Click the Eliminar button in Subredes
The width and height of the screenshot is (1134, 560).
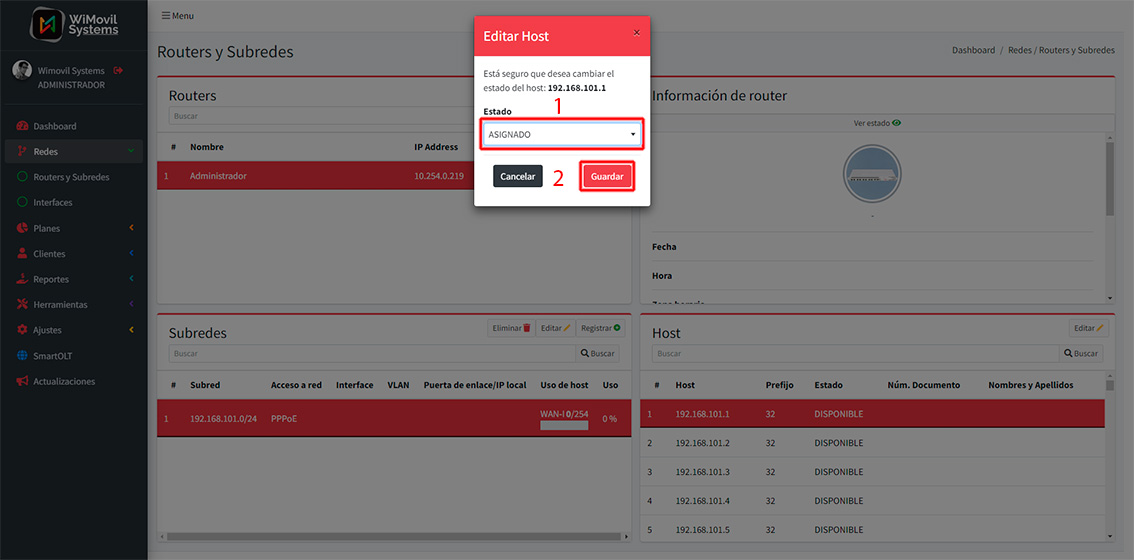click(511, 328)
